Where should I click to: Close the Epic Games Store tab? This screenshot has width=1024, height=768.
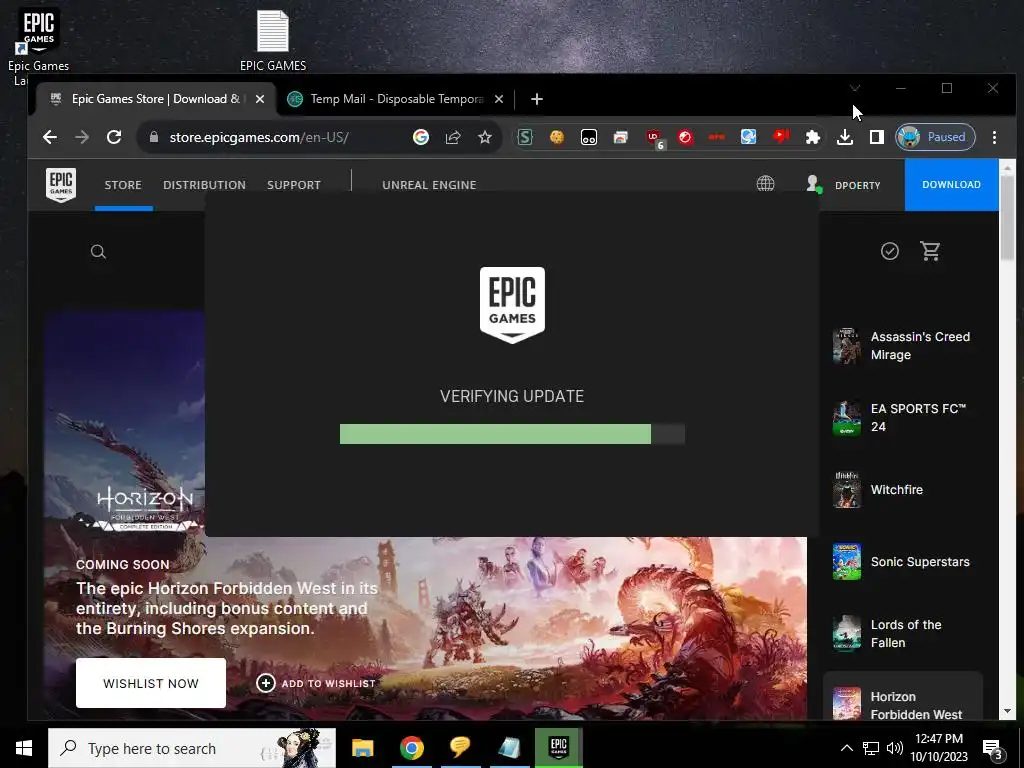pyautogui.click(x=260, y=99)
